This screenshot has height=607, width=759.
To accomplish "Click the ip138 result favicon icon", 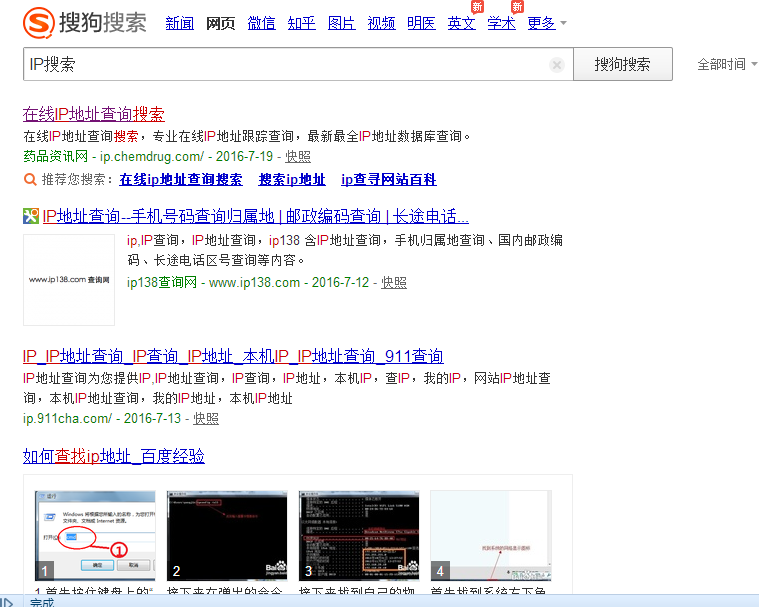I will pos(31,216).
